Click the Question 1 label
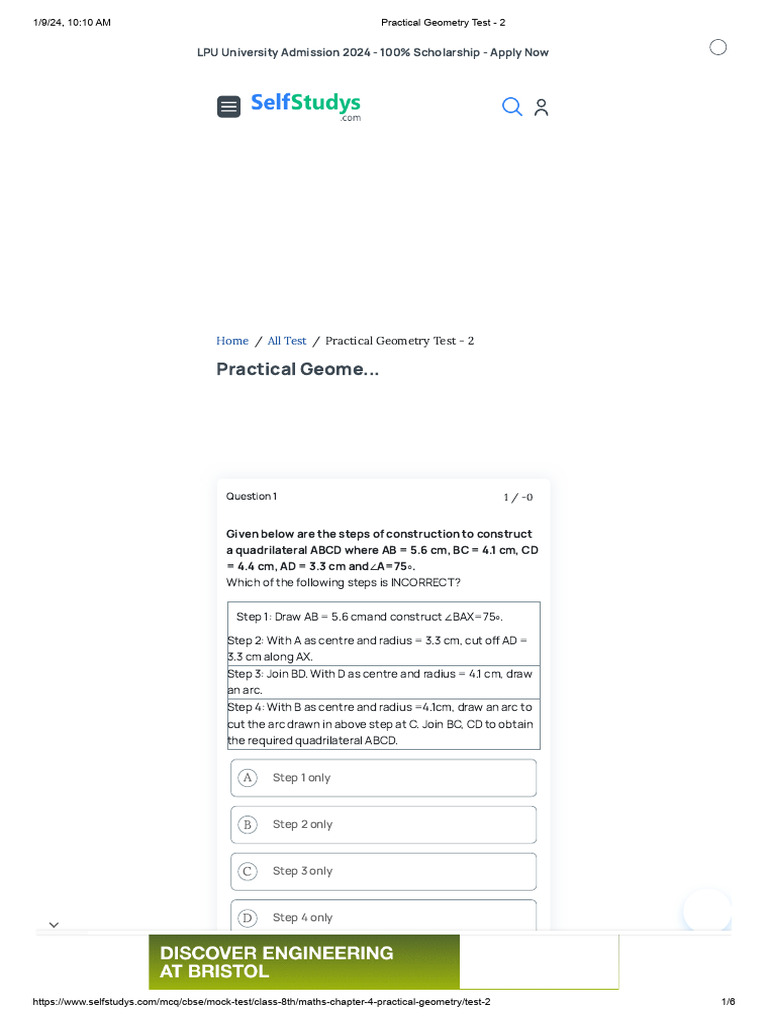Viewport: 768px width, 1024px height. 251,497
